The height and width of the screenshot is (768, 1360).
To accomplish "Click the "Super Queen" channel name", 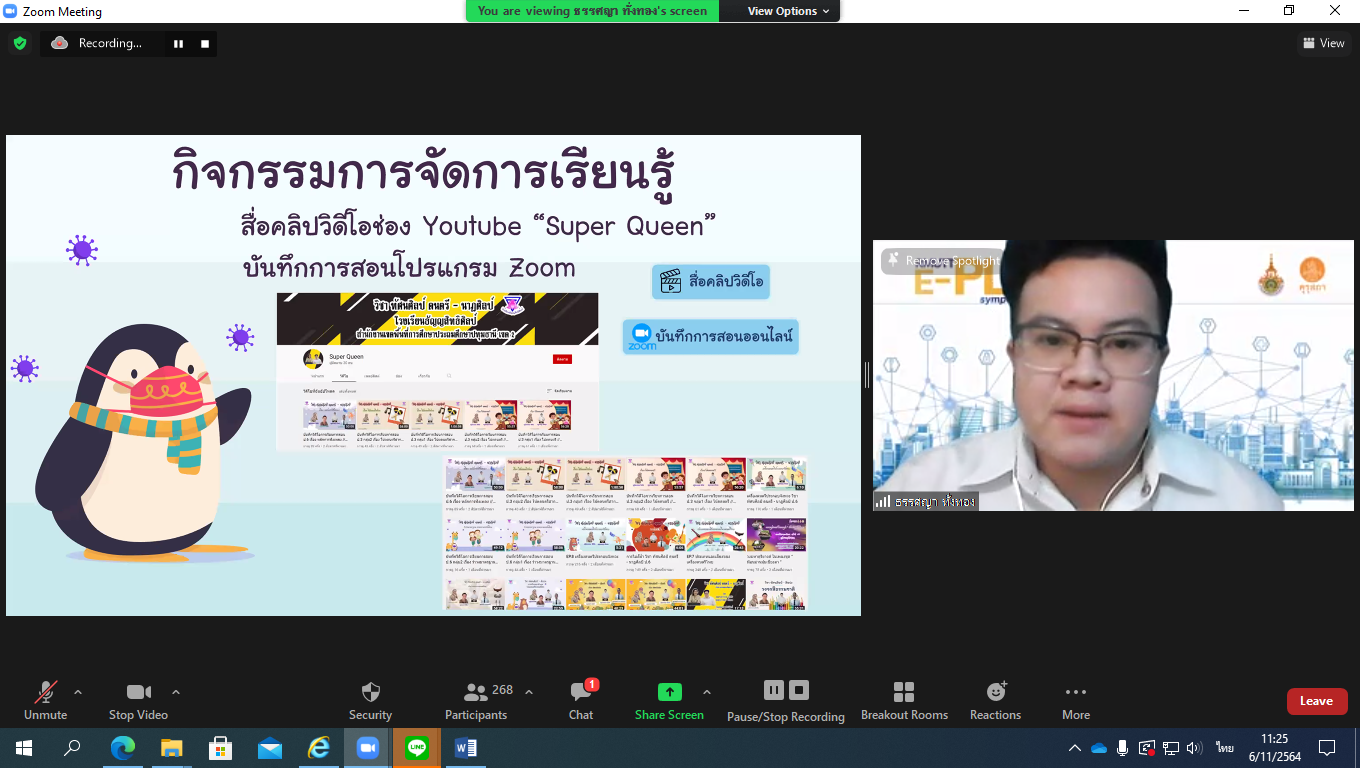I will tap(347, 357).
